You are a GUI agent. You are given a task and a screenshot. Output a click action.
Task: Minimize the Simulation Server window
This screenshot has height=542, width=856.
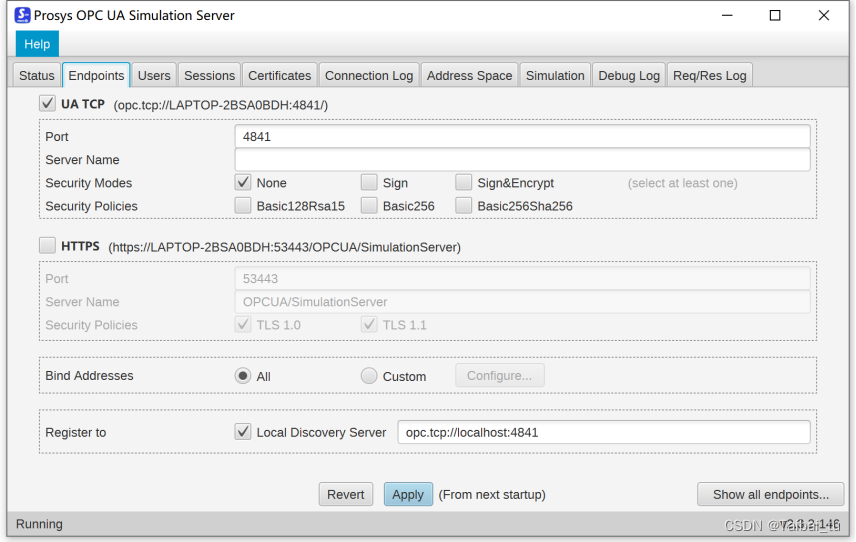point(727,15)
